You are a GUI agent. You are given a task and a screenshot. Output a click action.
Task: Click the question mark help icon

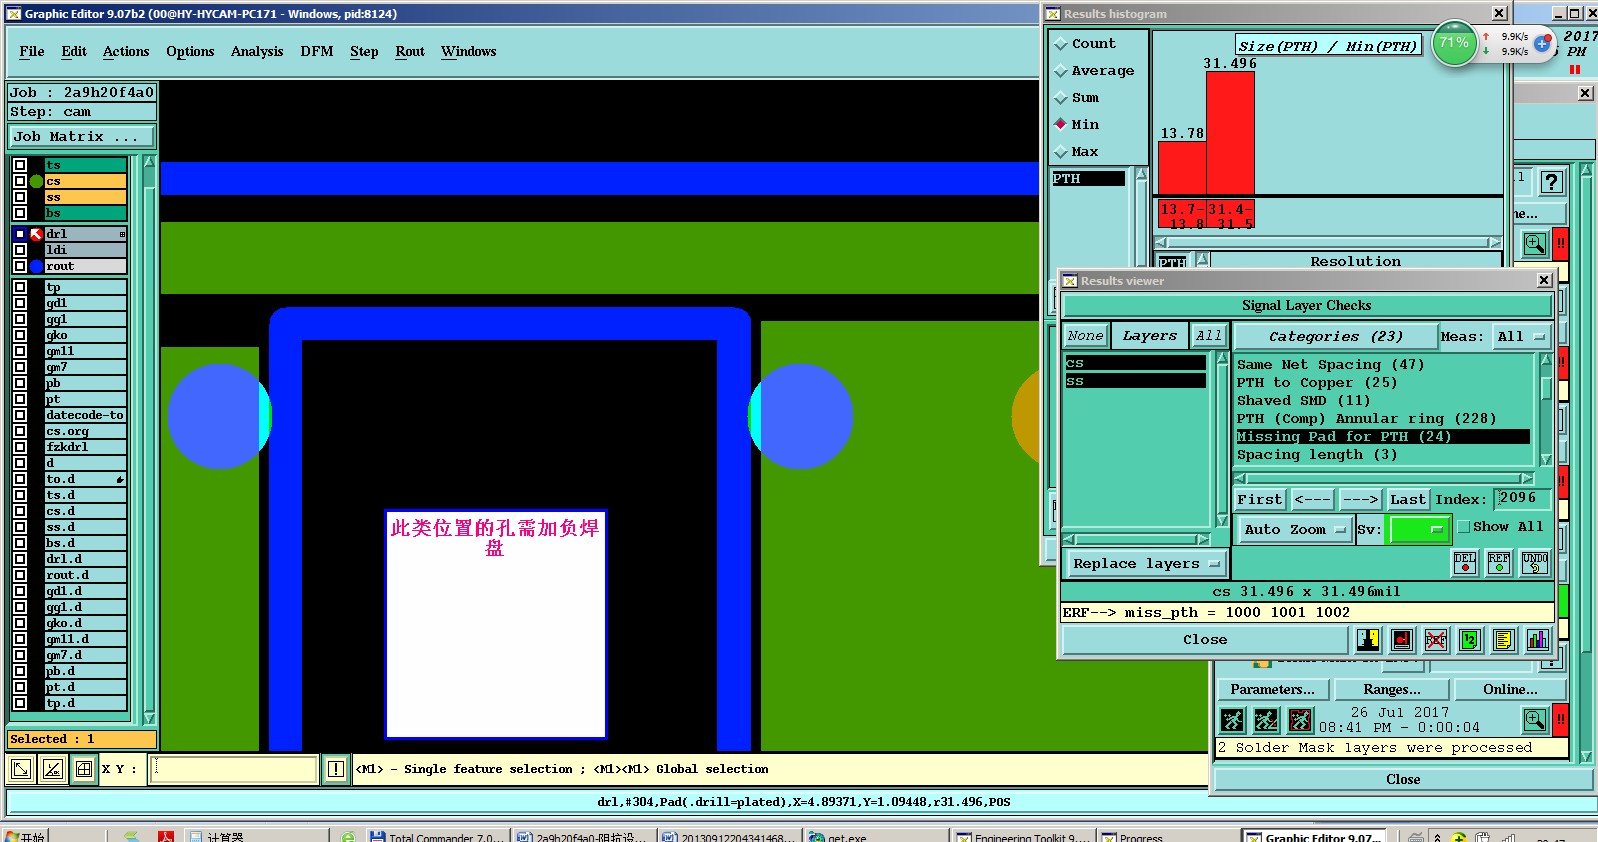1551,182
